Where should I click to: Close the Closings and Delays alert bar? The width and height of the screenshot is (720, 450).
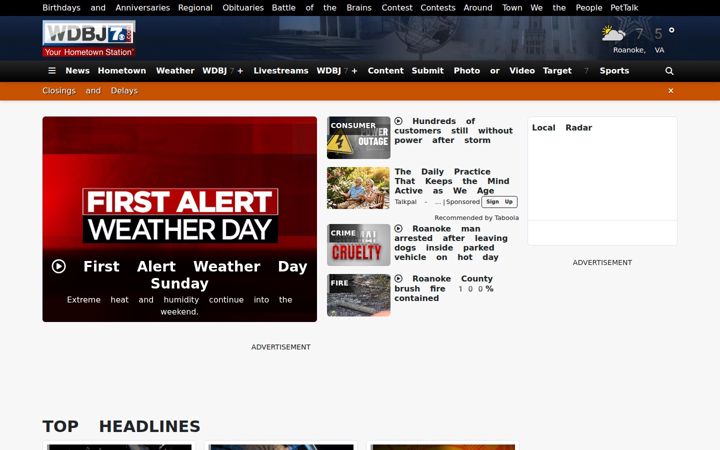pyautogui.click(x=671, y=91)
